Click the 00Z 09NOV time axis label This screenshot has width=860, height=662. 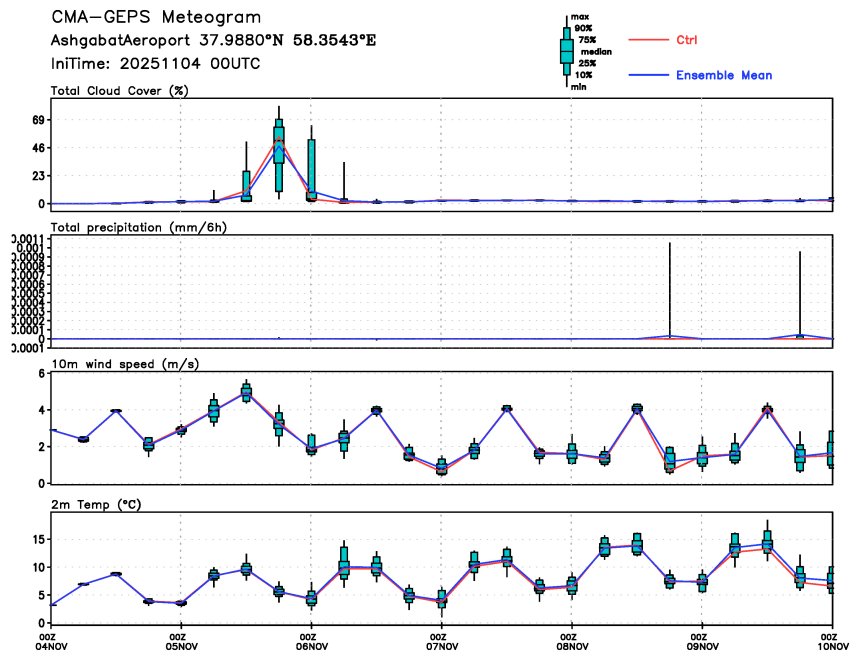click(703, 642)
